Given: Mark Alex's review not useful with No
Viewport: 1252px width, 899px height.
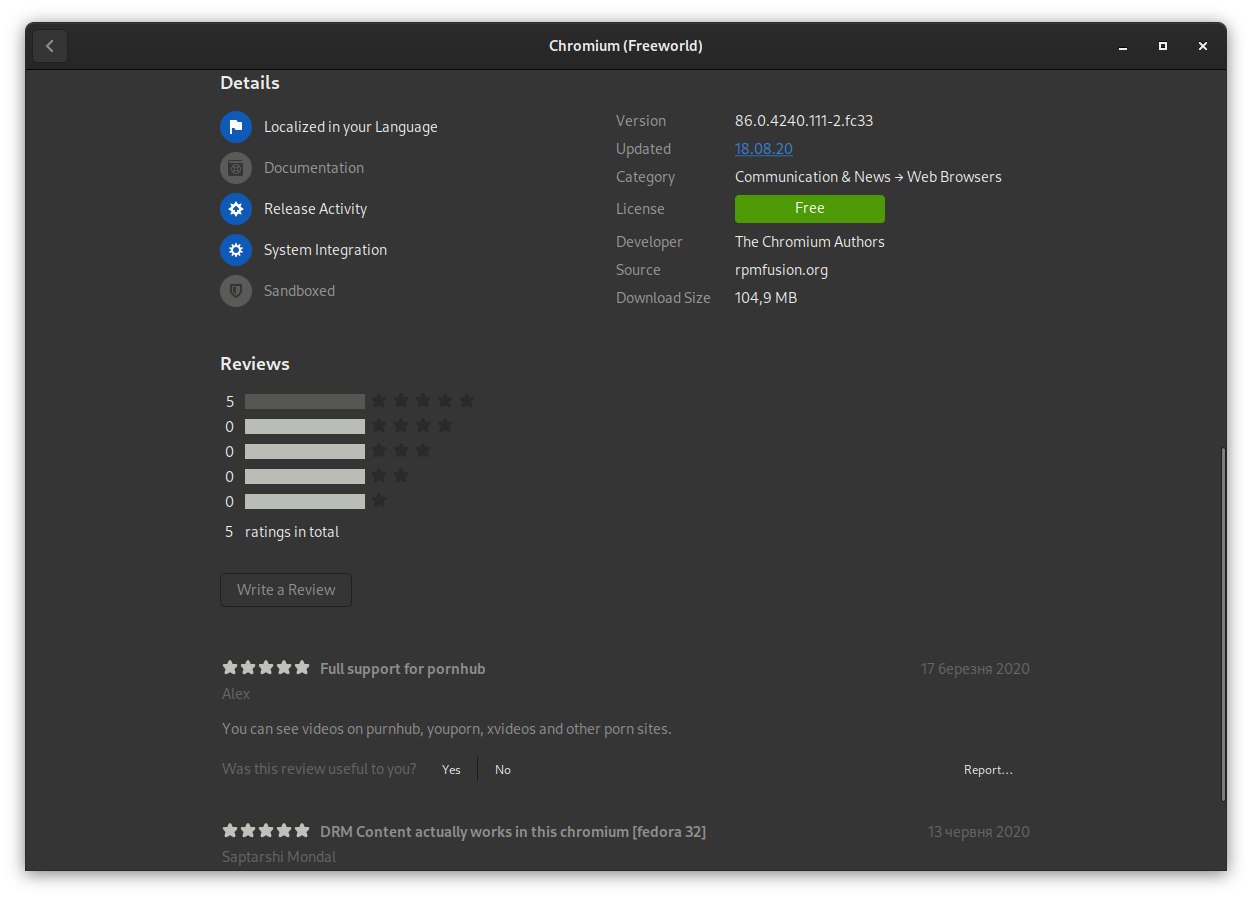Looking at the screenshot, I should click(503, 770).
